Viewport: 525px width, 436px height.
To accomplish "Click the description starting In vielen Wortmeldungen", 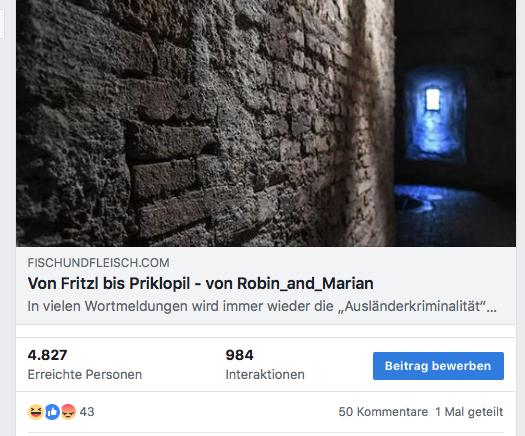I will coord(262,306).
